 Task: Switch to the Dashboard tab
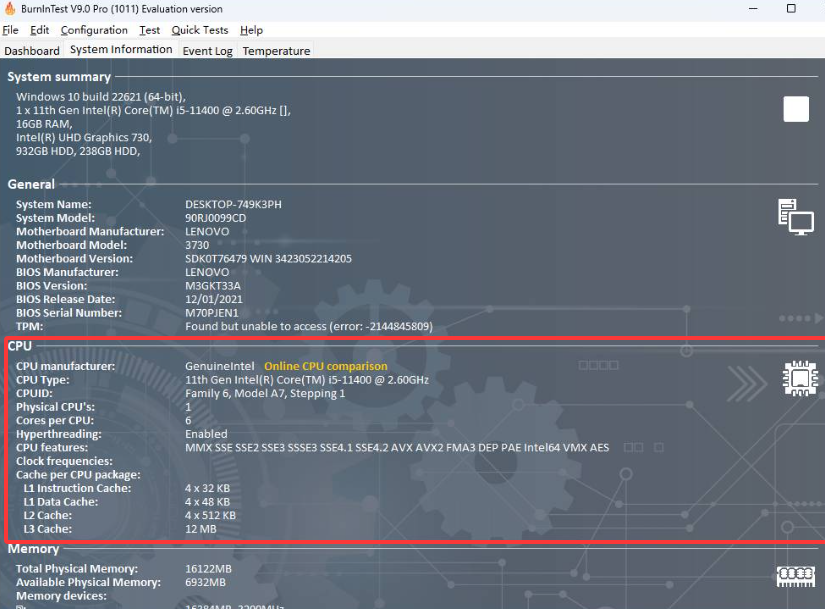click(32, 51)
